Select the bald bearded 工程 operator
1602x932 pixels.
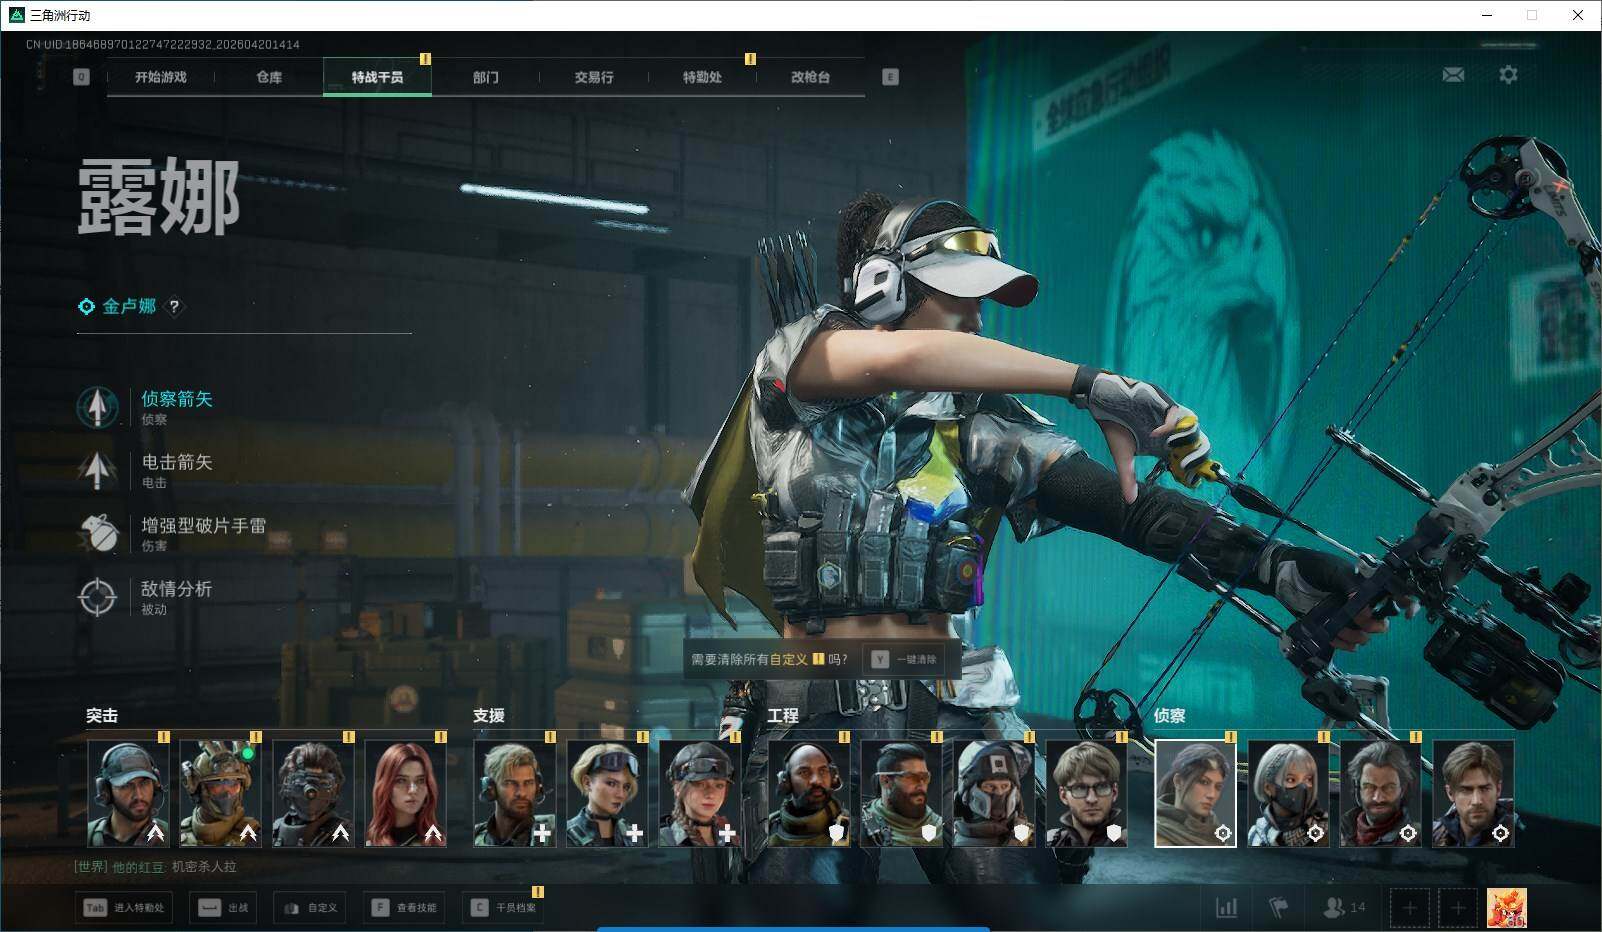tap(809, 793)
